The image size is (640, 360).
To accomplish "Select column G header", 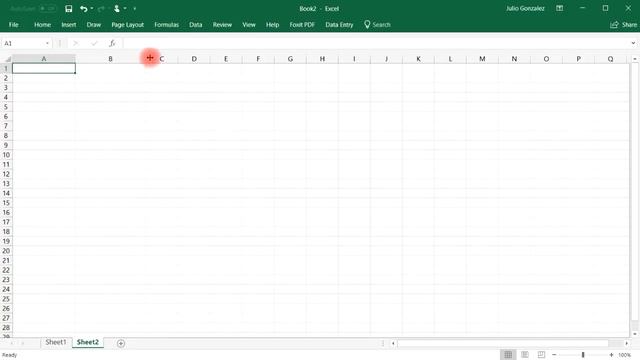I will point(290,59).
